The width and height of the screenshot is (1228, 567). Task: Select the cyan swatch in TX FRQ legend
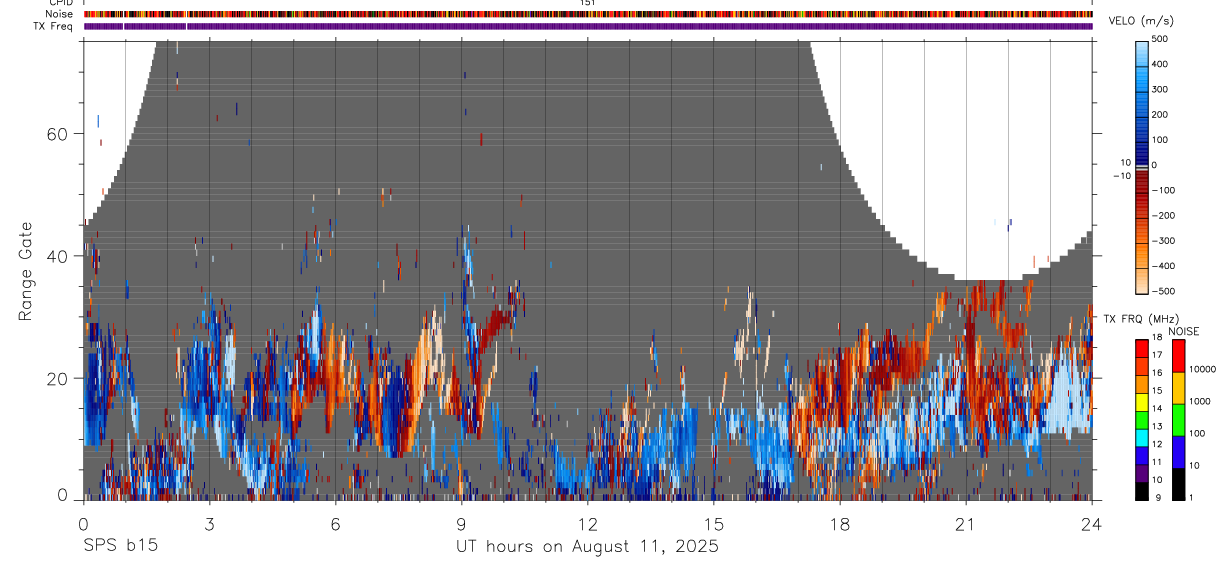(x=1142, y=437)
